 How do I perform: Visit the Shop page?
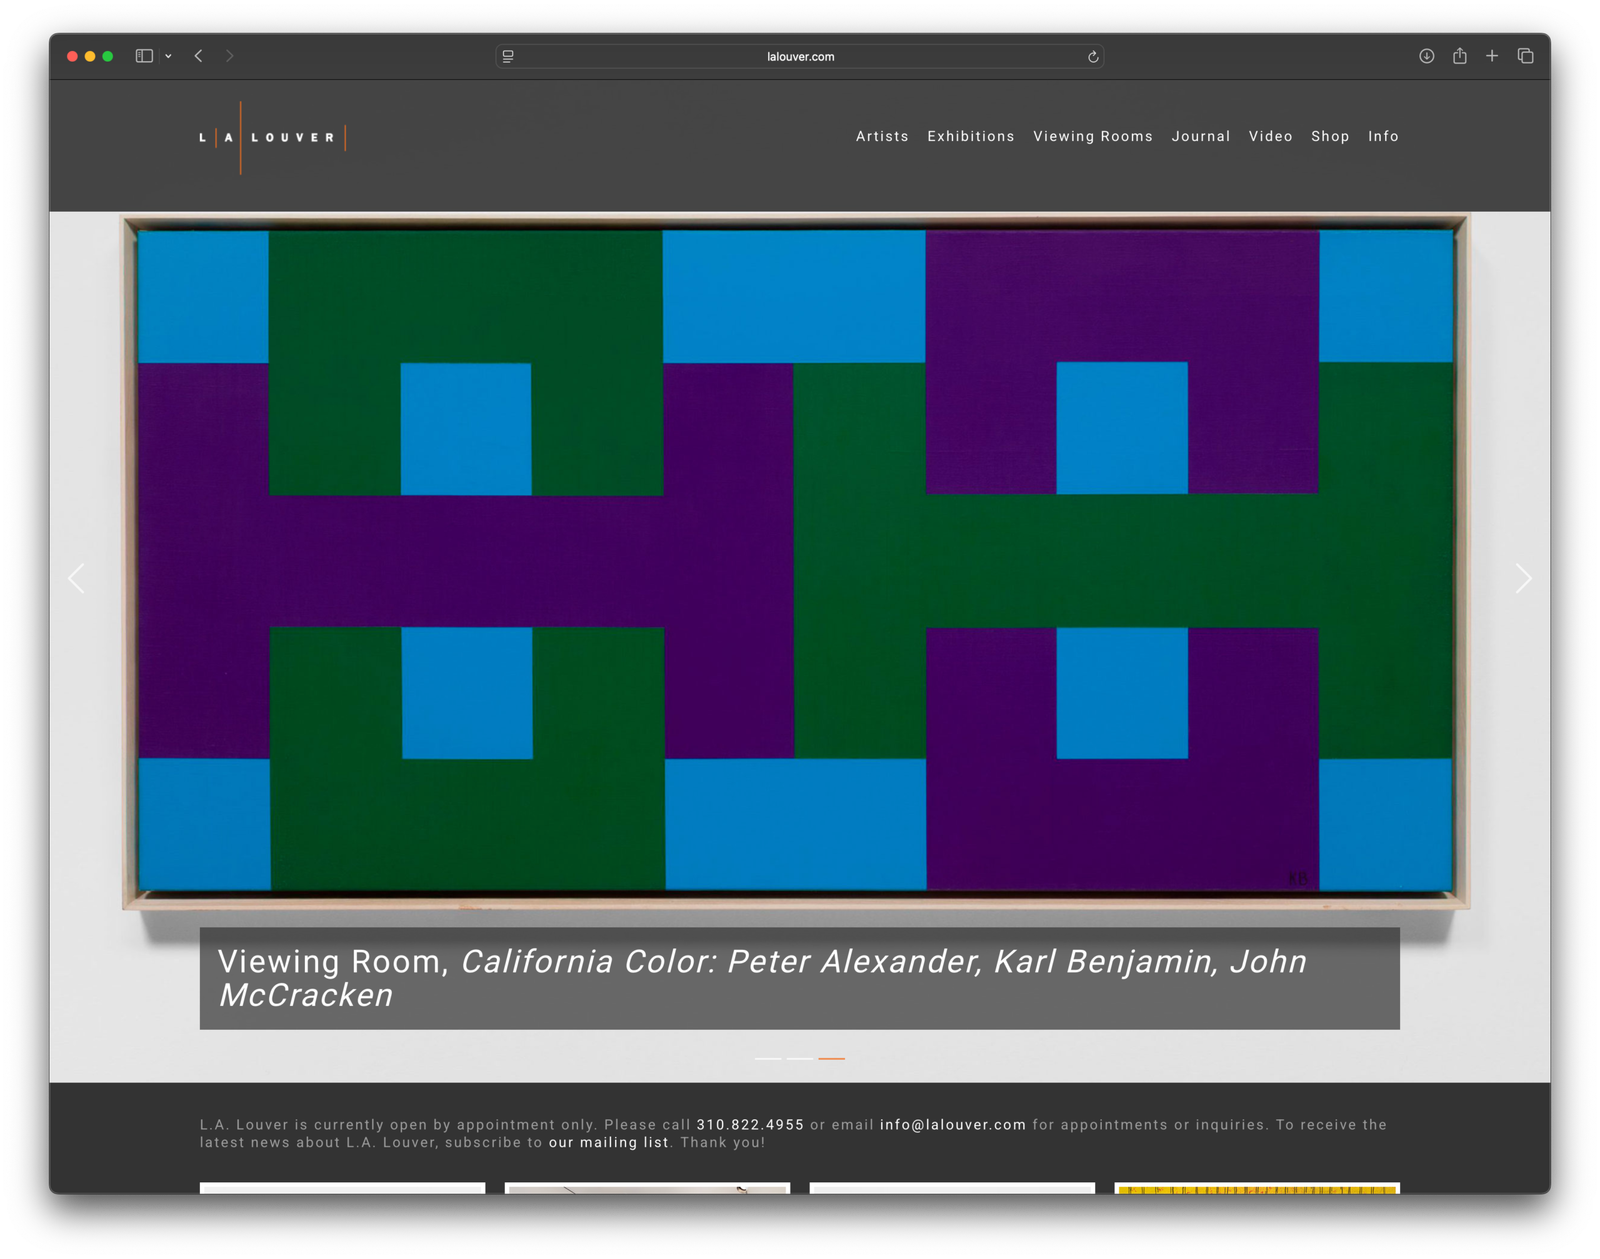1330,137
